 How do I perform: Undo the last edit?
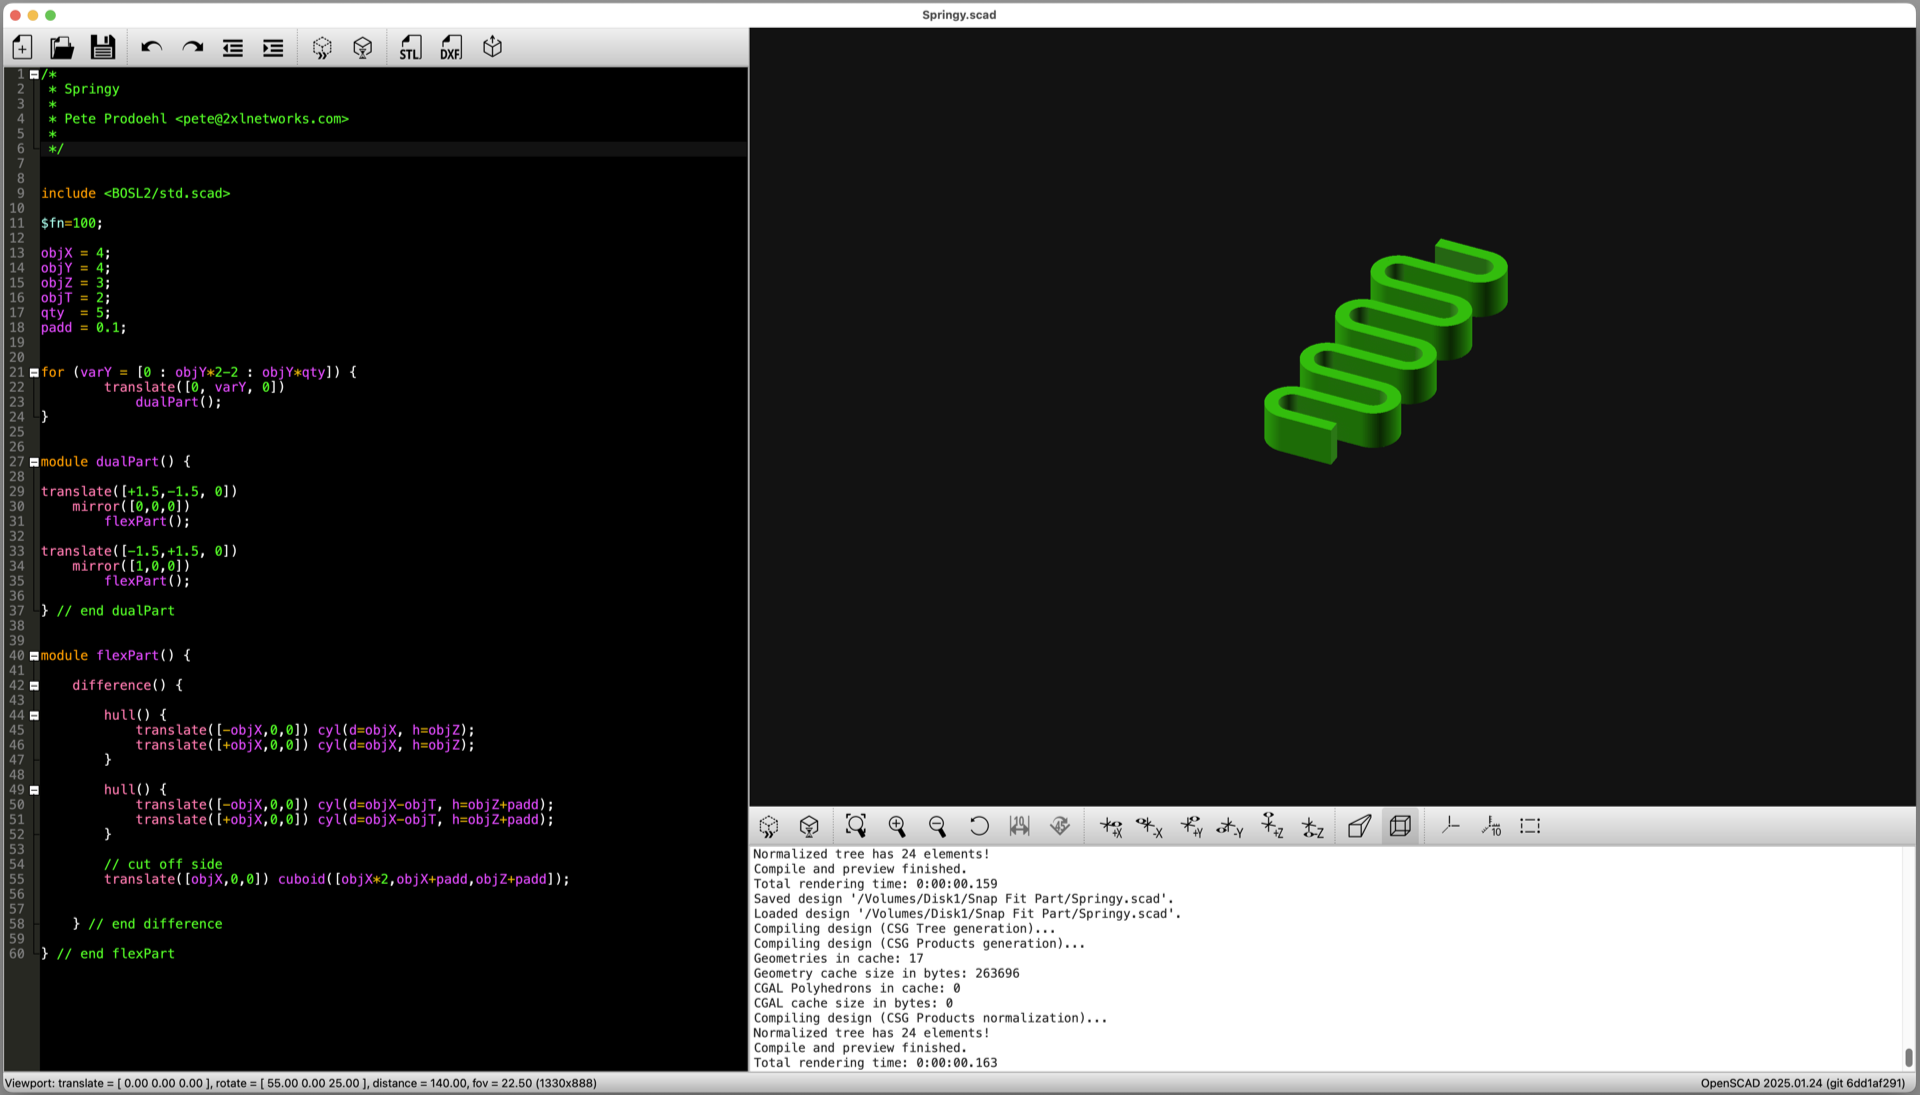[x=152, y=47]
